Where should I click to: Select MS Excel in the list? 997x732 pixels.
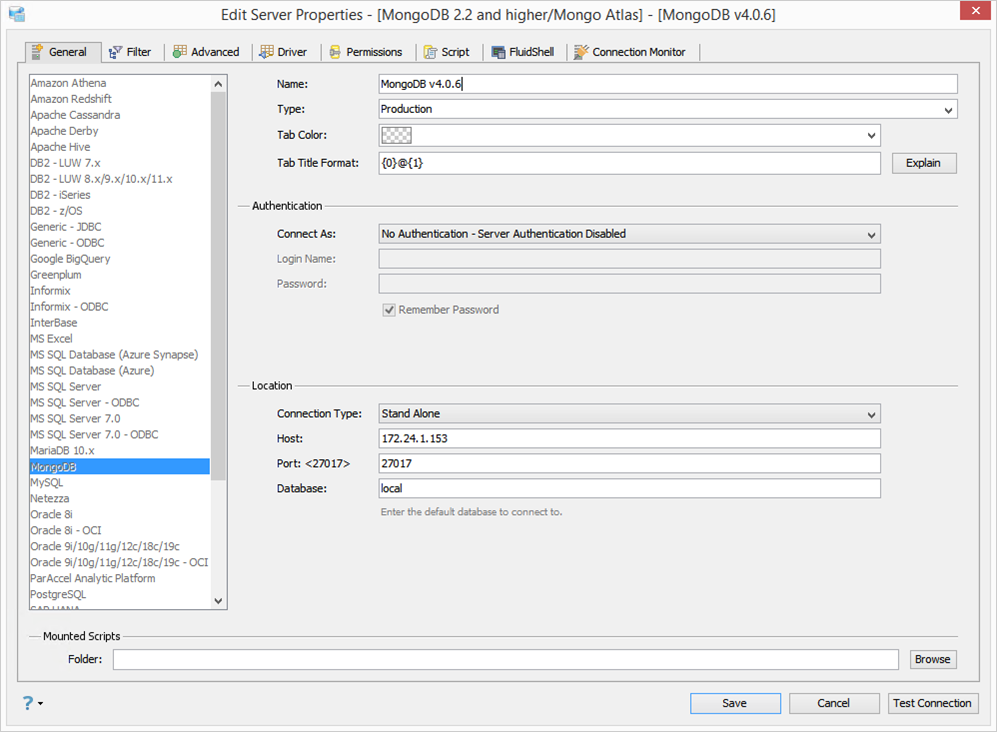click(120, 339)
